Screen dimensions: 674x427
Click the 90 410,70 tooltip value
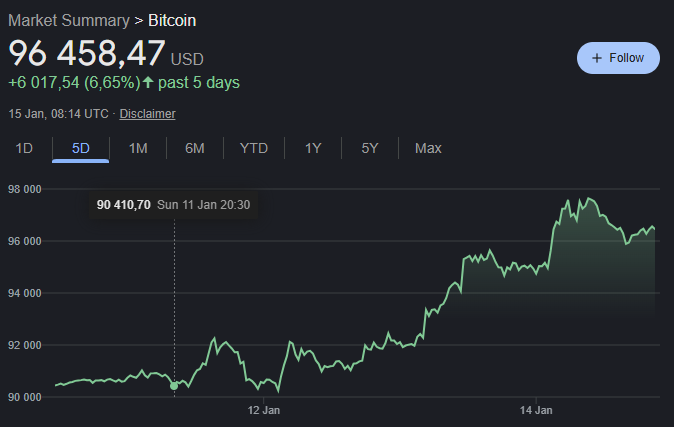point(124,205)
